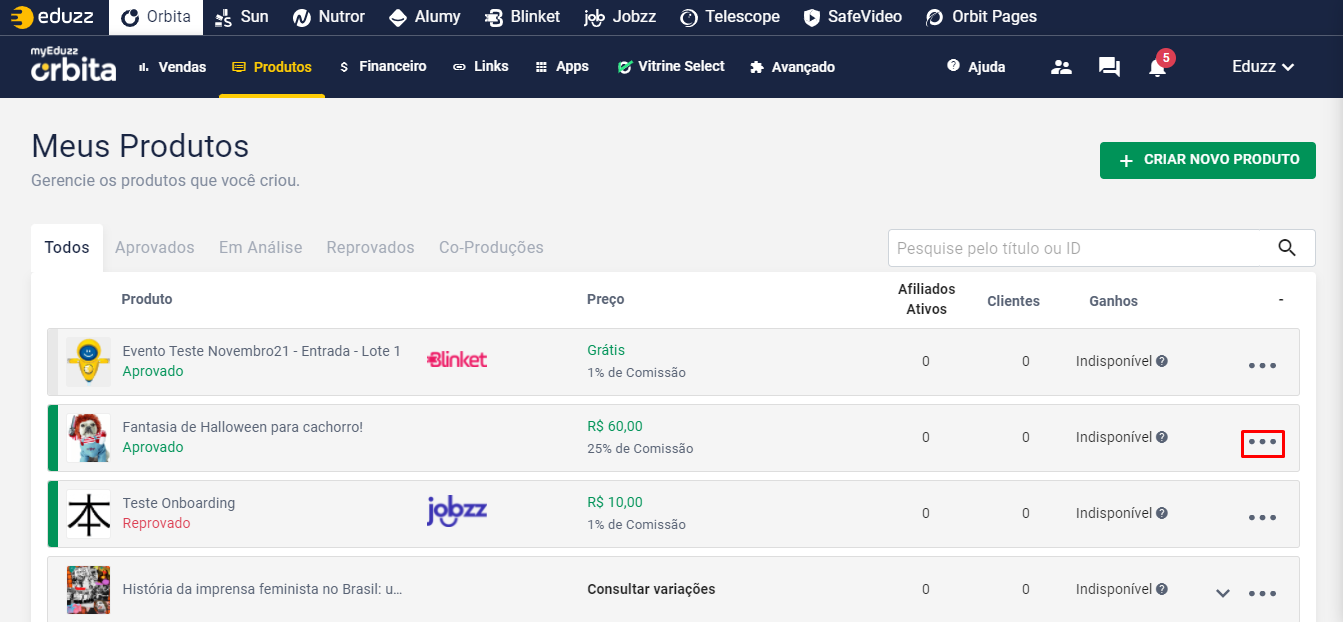Click the Ganhos help icon for Fantasia de Halloween
Image resolution: width=1343 pixels, height=622 pixels.
point(1162,437)
